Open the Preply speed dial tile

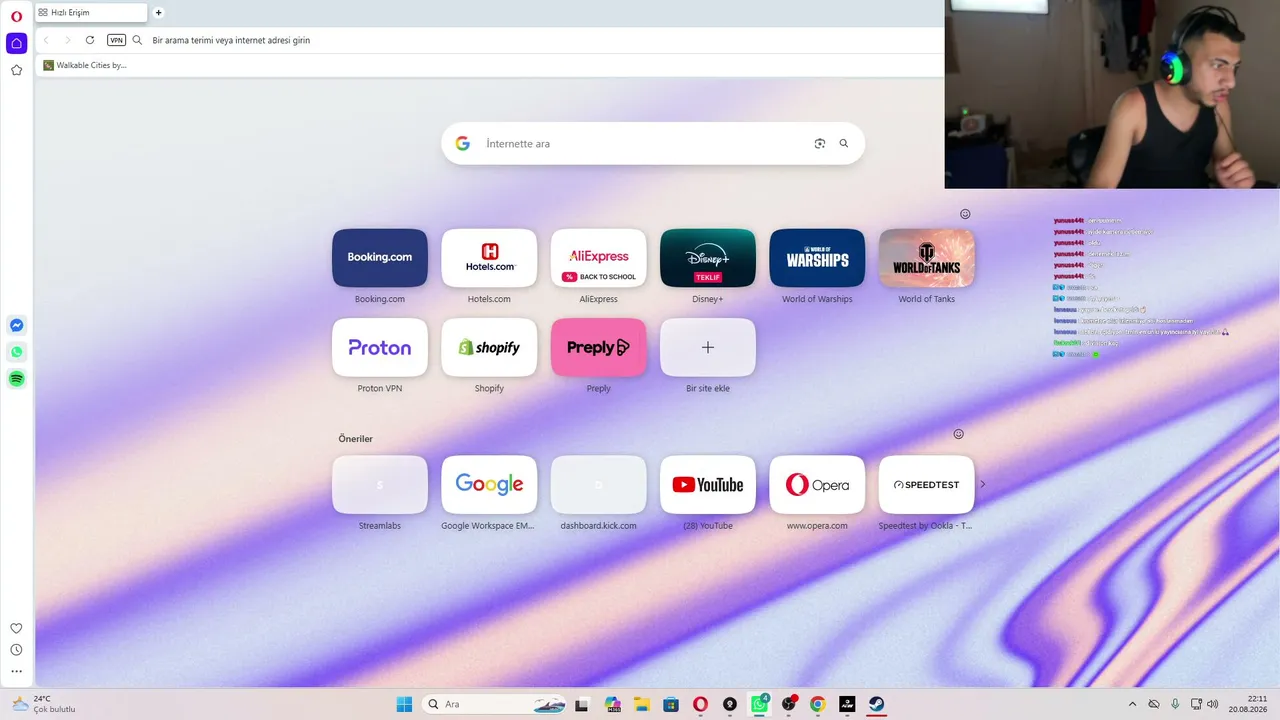(598, 347)
